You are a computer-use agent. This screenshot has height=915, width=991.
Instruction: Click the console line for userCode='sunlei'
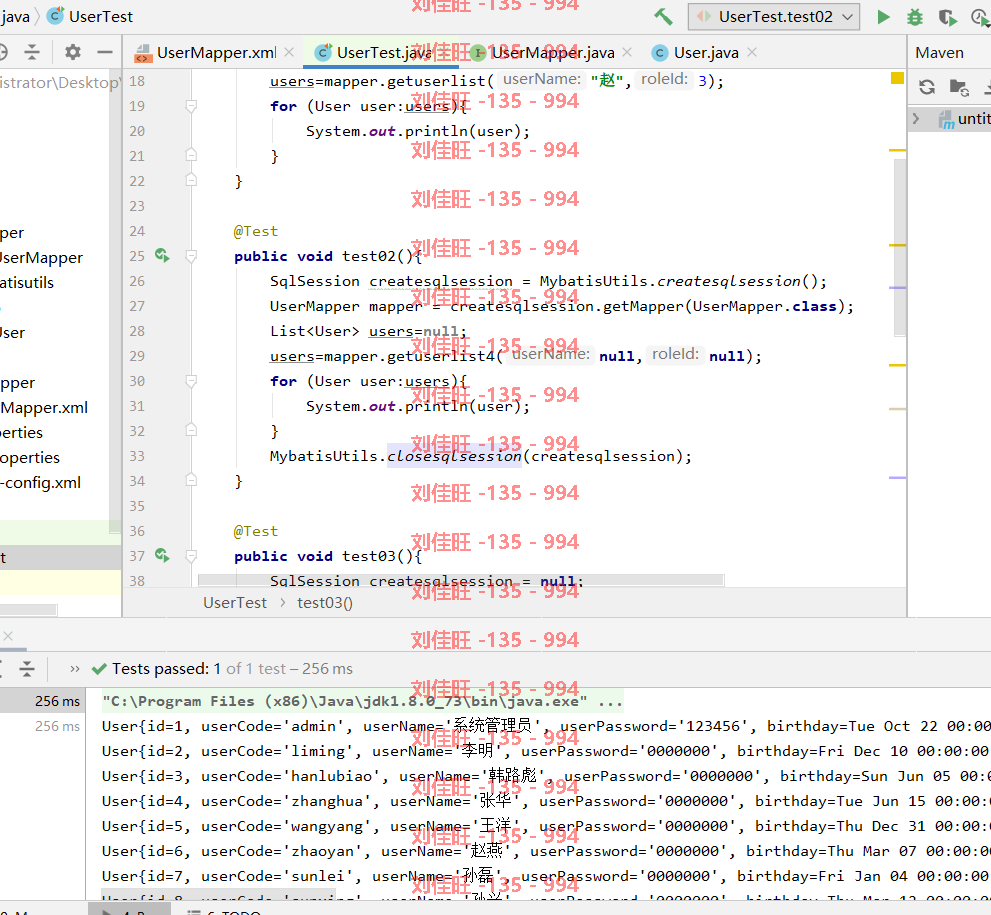pos(546,876)
